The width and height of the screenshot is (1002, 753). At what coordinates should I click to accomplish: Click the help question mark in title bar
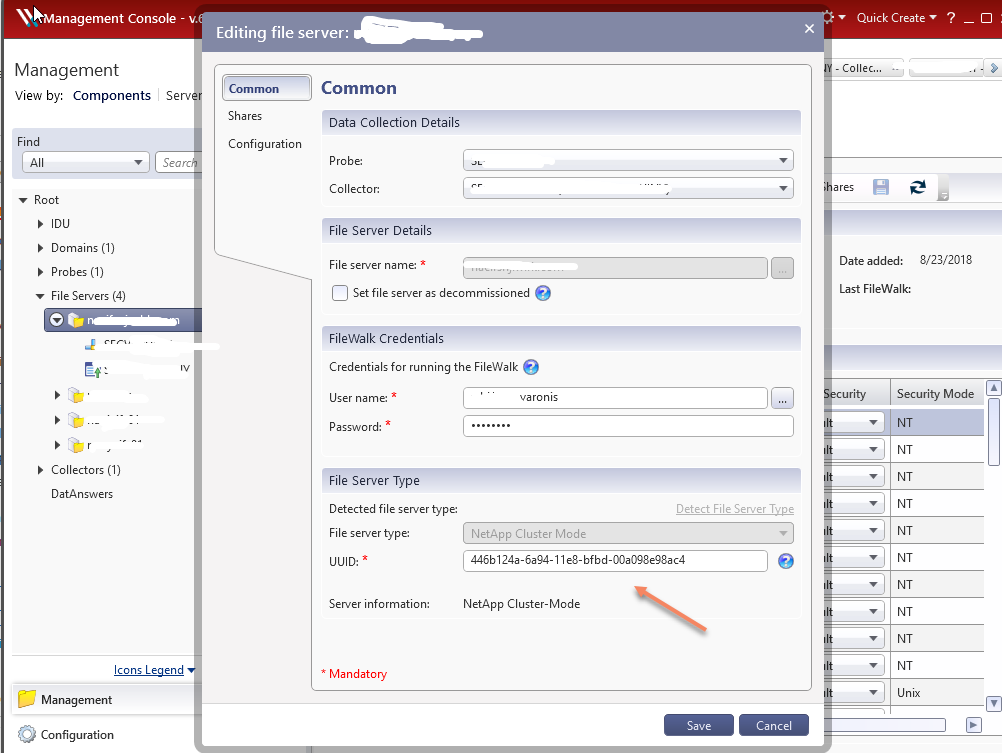(951, 18)
